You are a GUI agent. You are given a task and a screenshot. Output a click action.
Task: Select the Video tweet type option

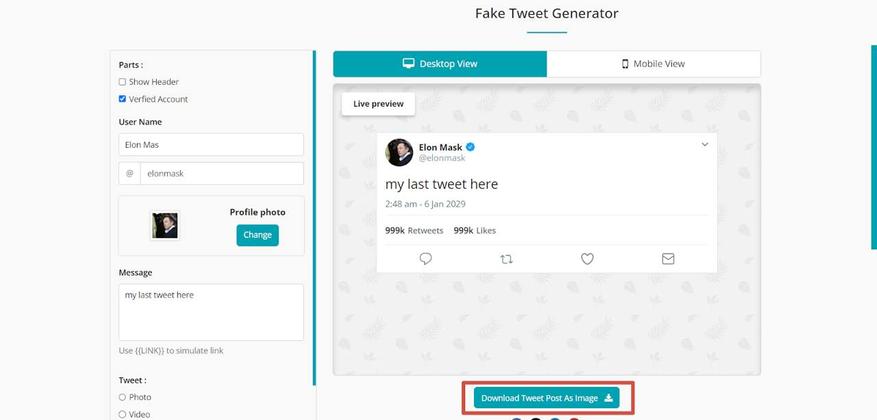pyautogui.click(x=122, y=414)
